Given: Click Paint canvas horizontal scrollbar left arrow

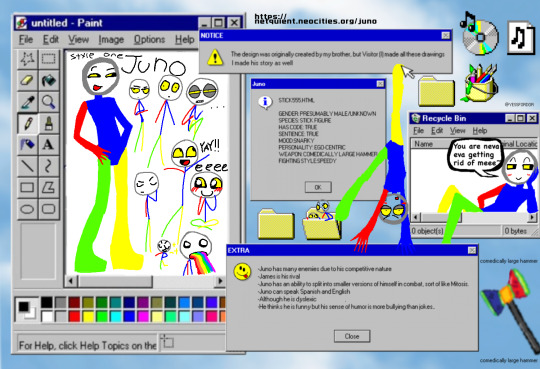Looking at the screenshot, I should pos(71,281).
